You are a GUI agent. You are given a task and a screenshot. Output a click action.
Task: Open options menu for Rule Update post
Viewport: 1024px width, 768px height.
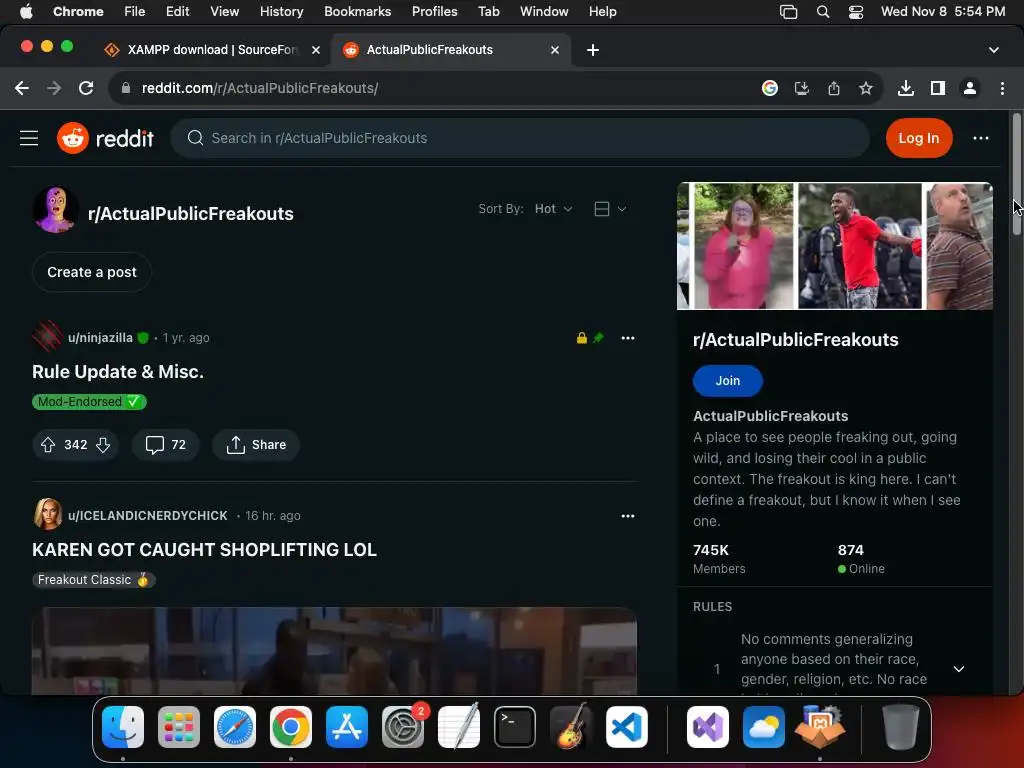tap(628, 338)
